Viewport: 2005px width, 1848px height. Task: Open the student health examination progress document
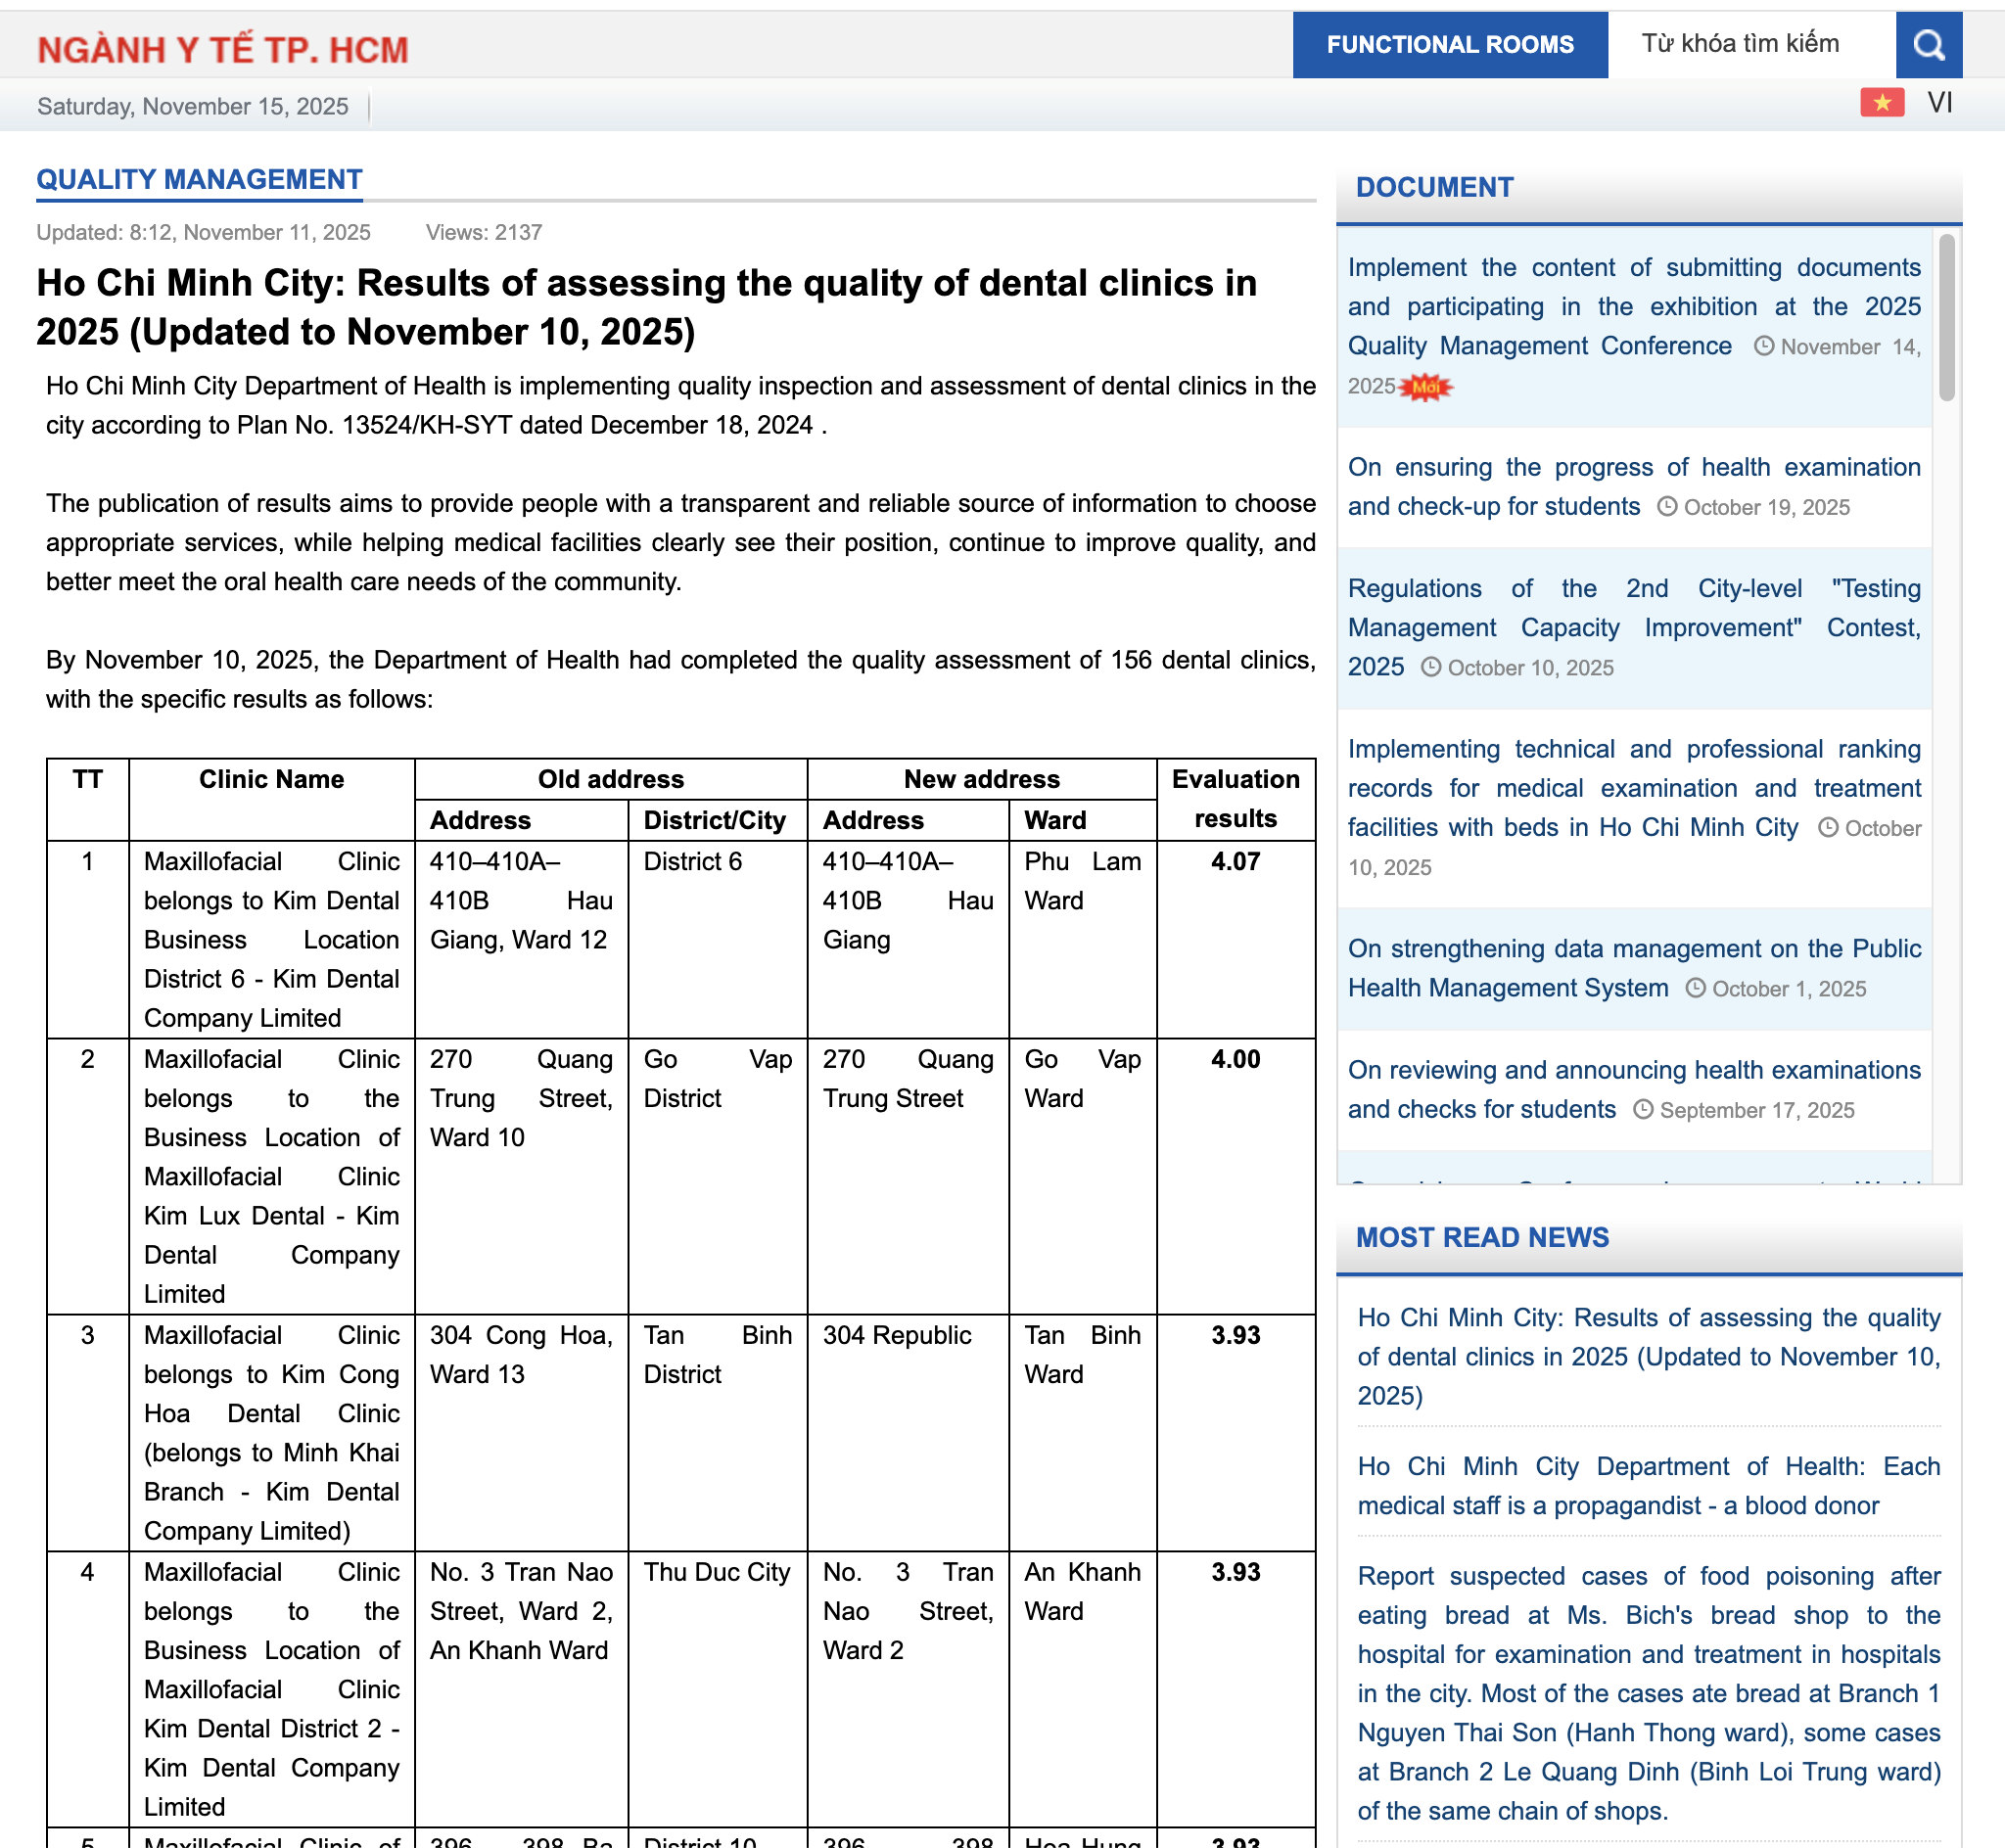(1634, 486)
